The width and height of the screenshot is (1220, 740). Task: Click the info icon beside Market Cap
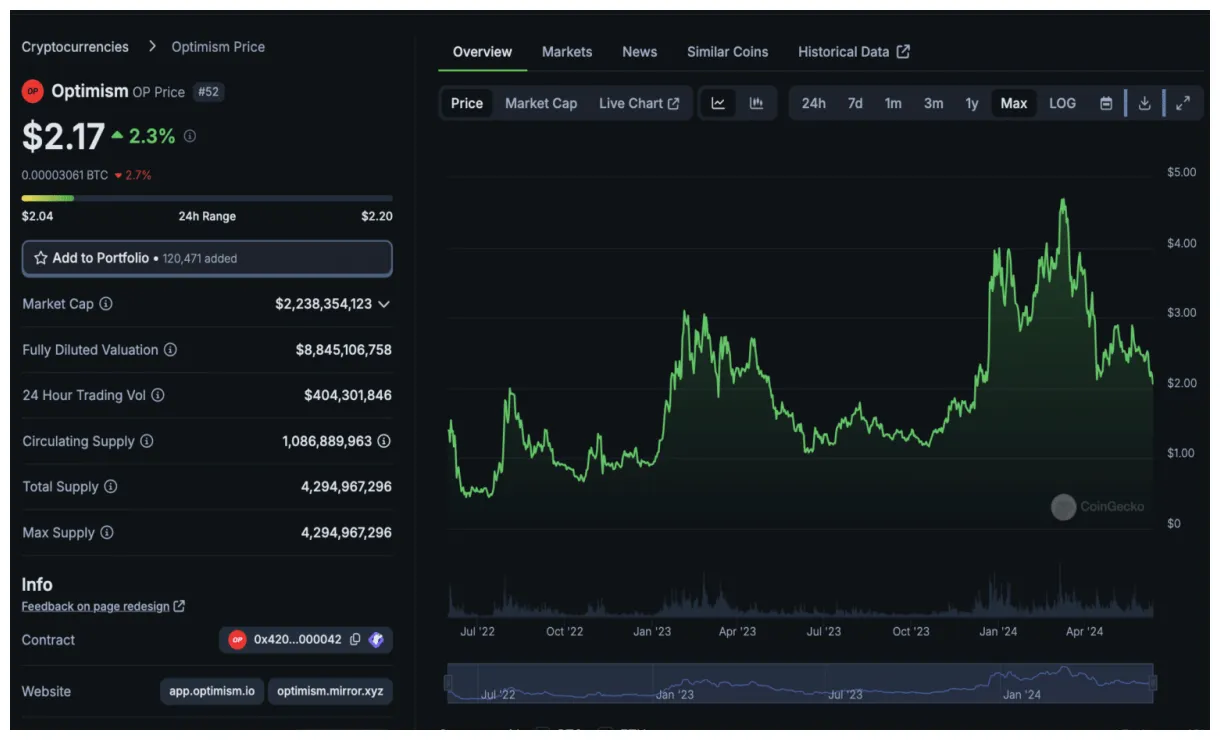[x=108, y=304]
